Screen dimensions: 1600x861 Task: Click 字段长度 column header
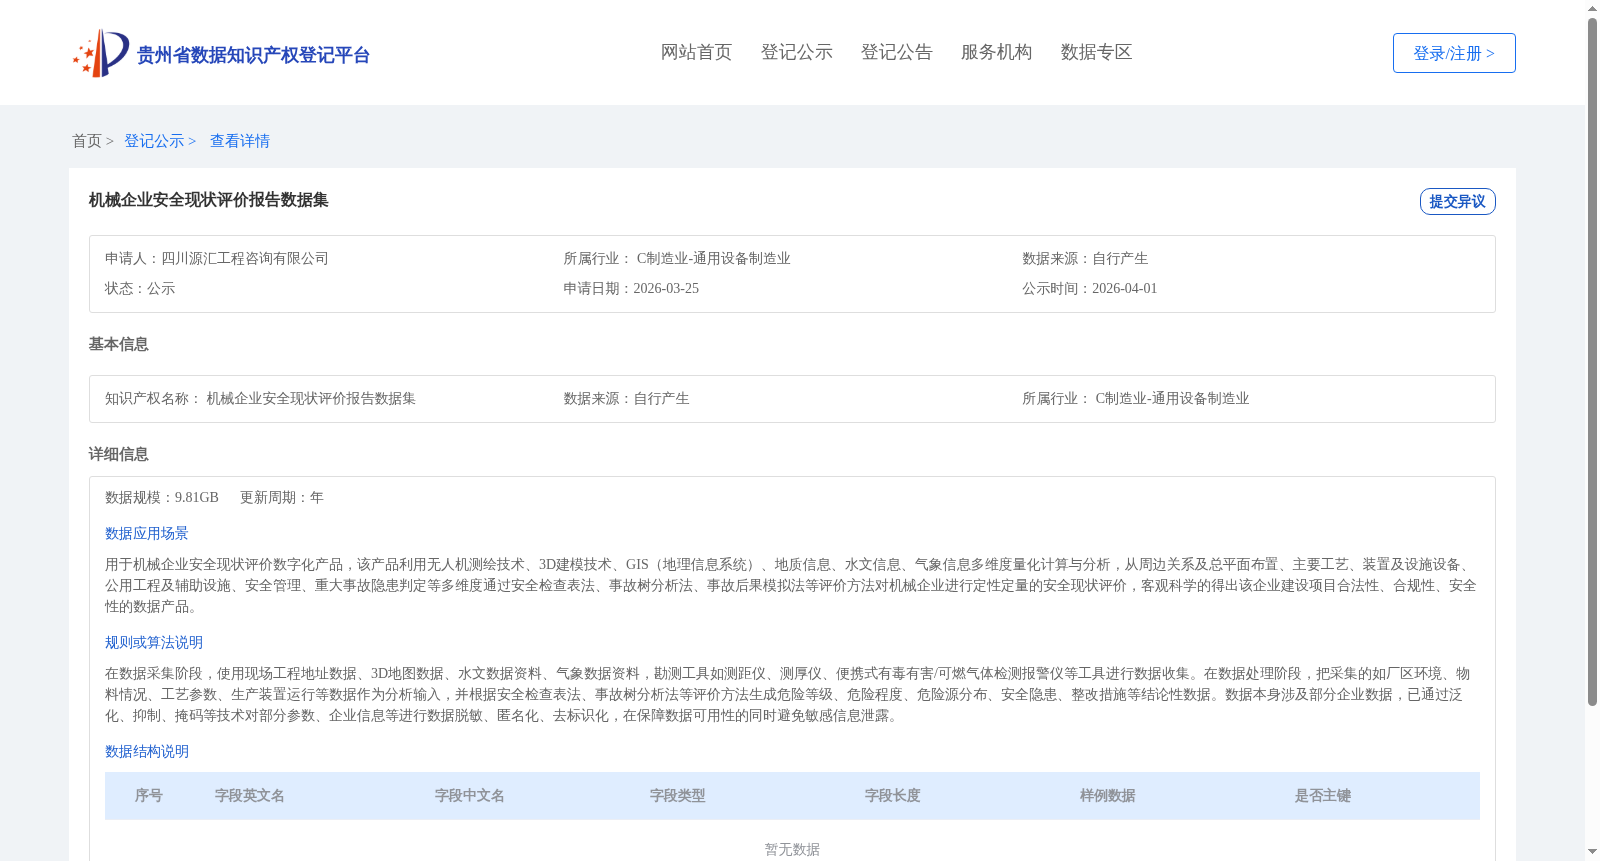893,796
